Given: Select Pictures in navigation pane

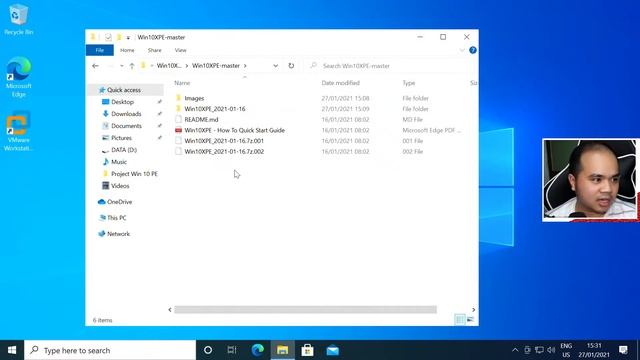Looking at the screenshot, I should (x=121, y=138).
